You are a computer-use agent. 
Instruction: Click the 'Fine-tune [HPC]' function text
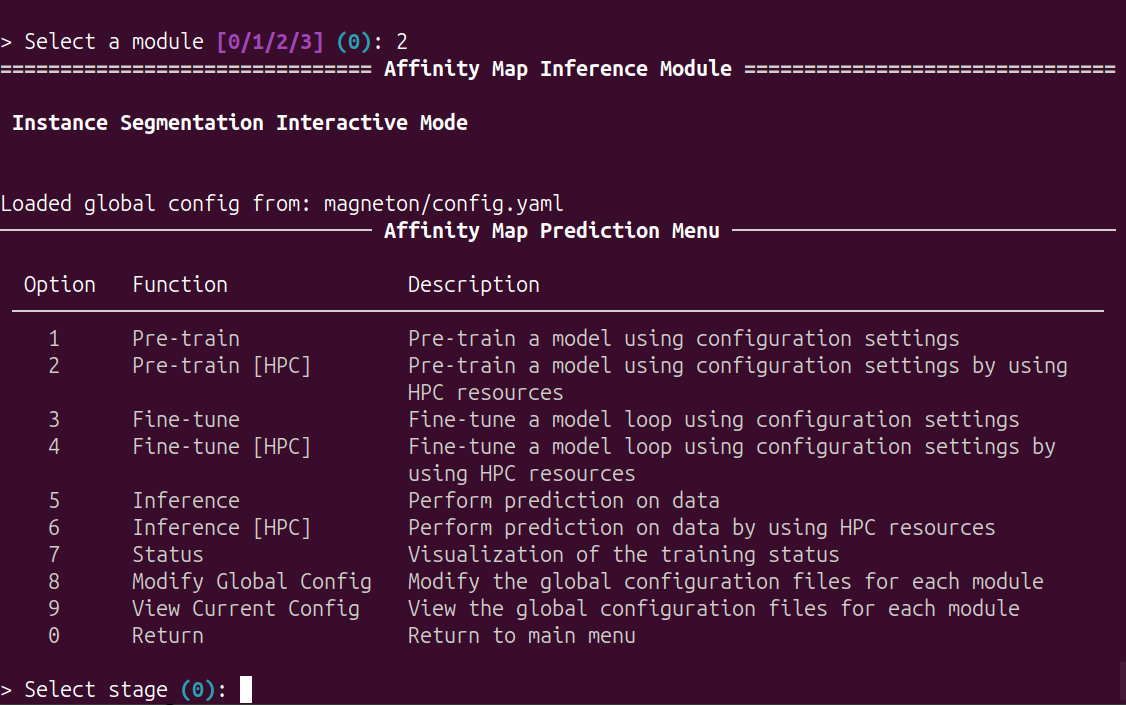222,447
